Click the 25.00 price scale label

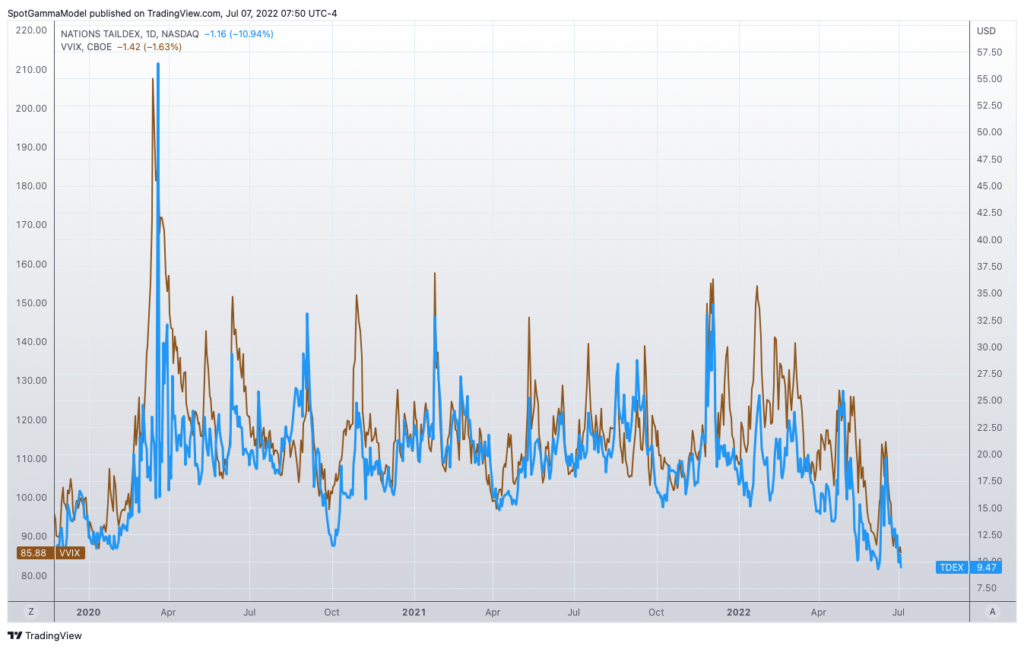coord(989,400)
